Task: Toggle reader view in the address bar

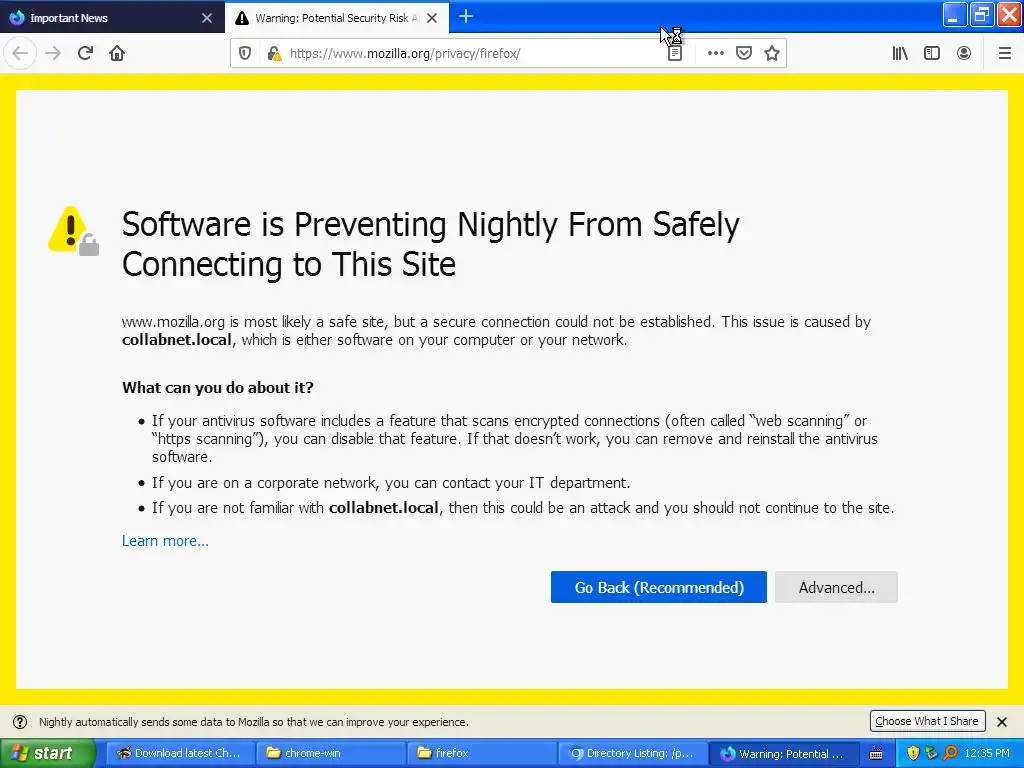Action: pos(675,54)
